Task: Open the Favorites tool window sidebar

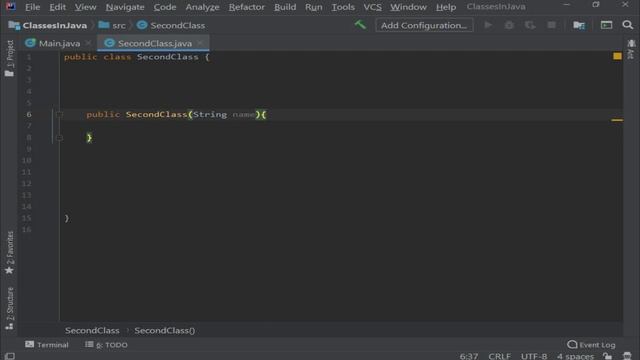Action: click(x=9, y=253)
